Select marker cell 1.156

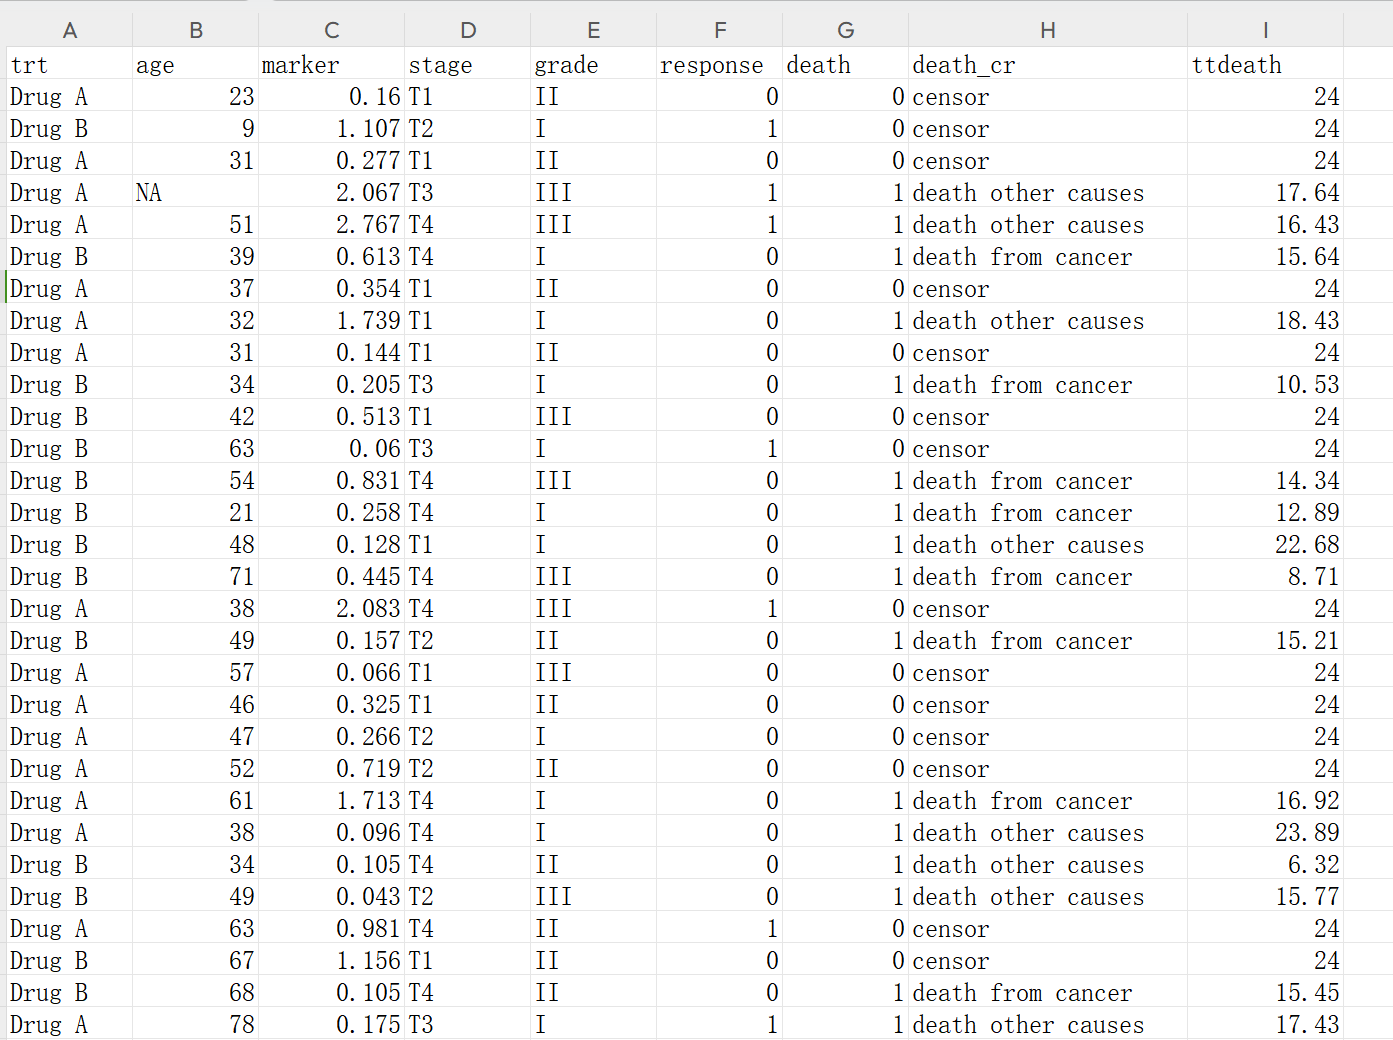tap(331, 960)
